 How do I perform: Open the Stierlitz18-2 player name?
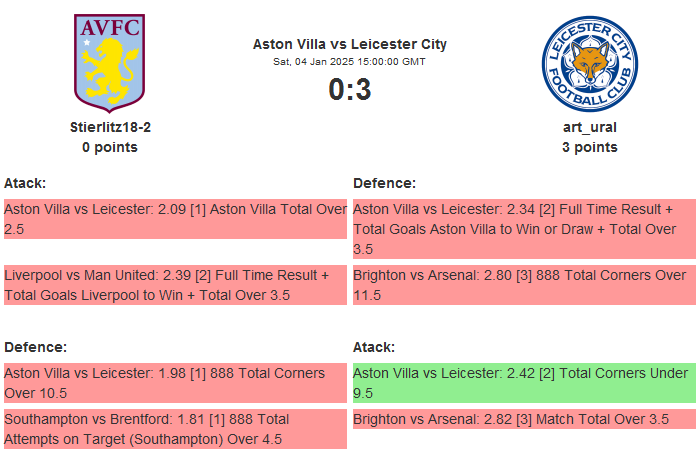point(110,127)
